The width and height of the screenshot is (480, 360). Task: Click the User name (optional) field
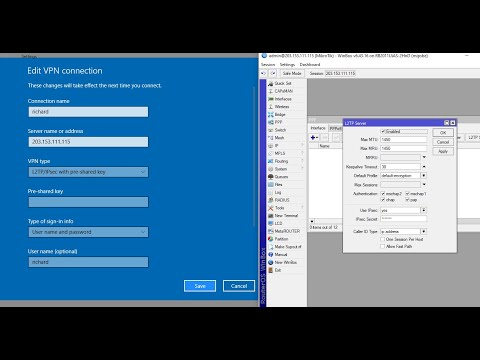88,262
